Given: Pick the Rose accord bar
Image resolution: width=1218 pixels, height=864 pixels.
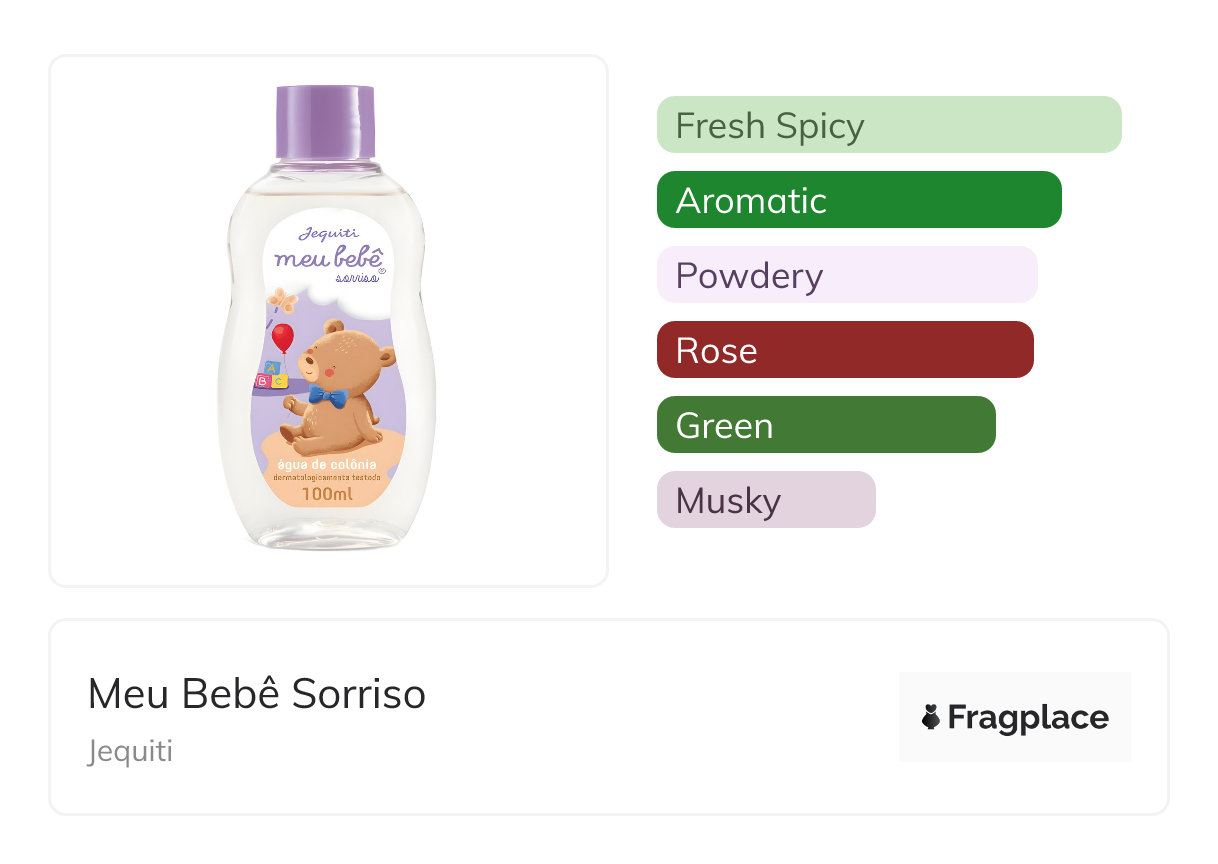Looking at the screenshot, I should coord(845,350).
